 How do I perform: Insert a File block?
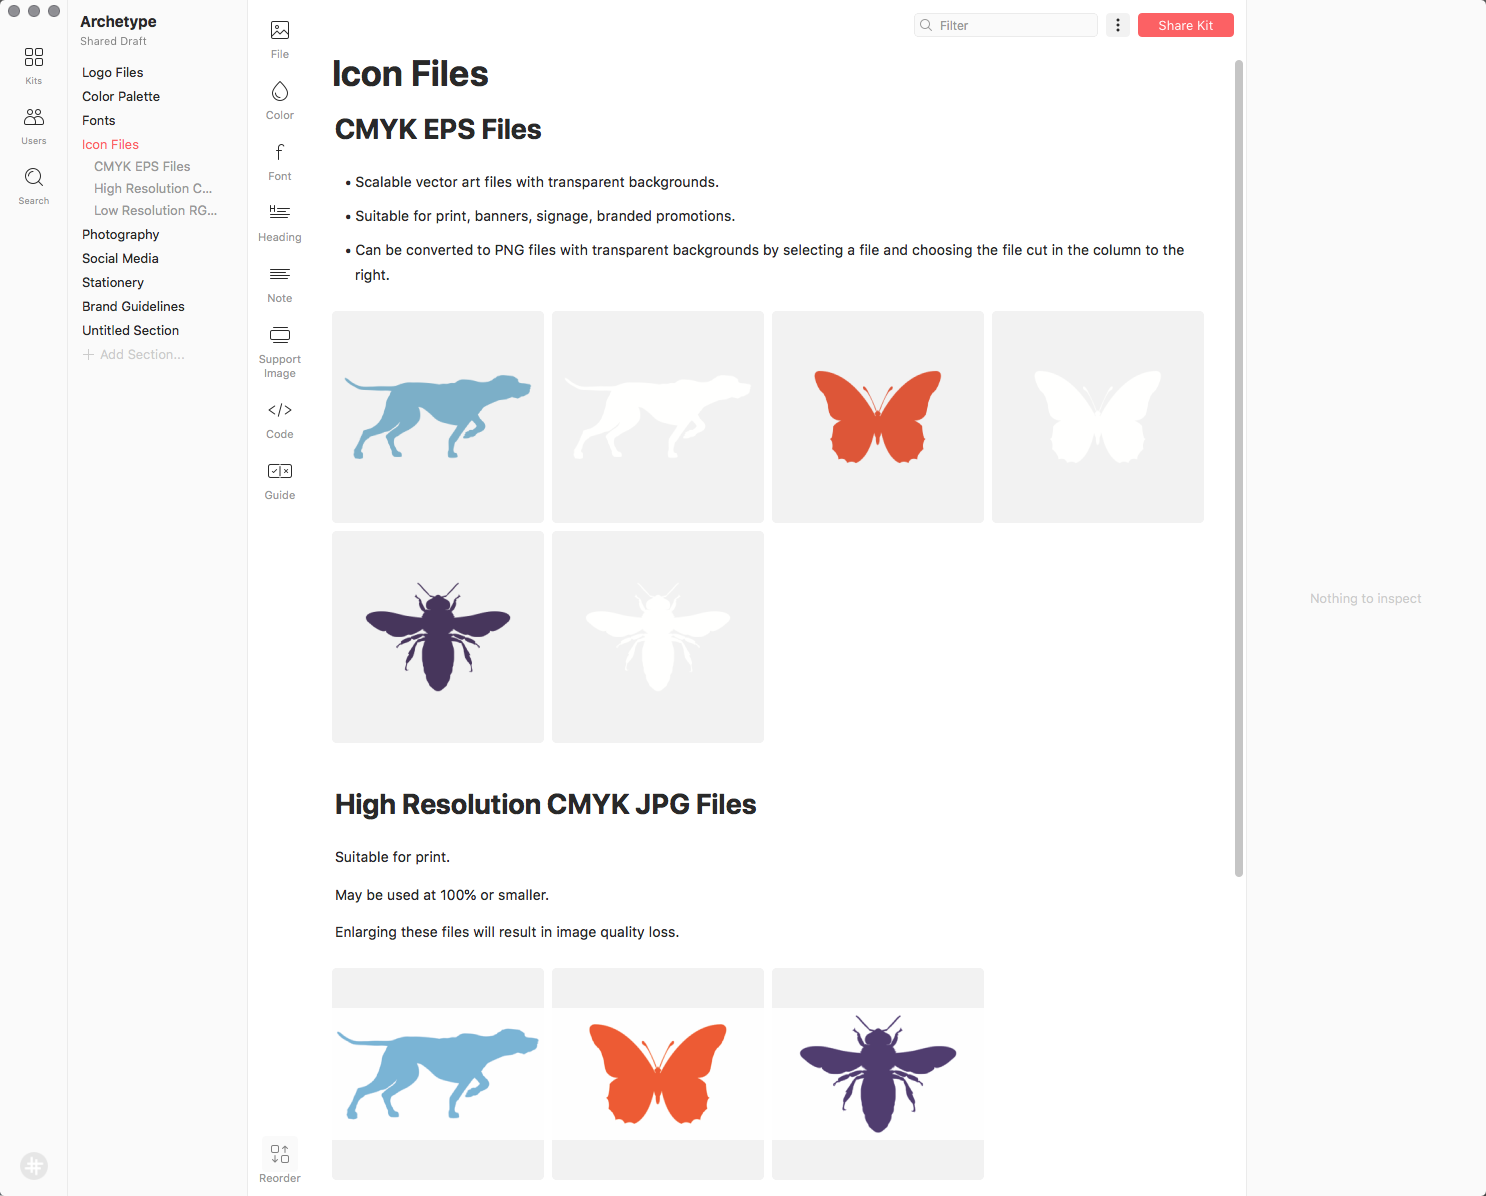280,39
